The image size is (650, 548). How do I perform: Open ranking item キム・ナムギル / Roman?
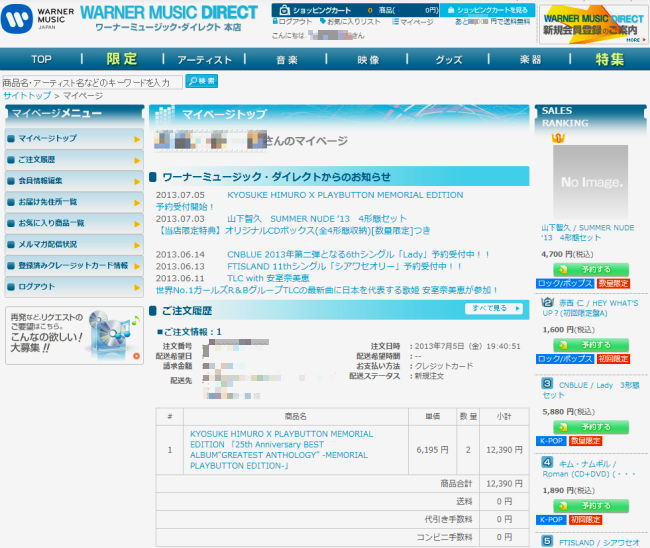(589, 469)
